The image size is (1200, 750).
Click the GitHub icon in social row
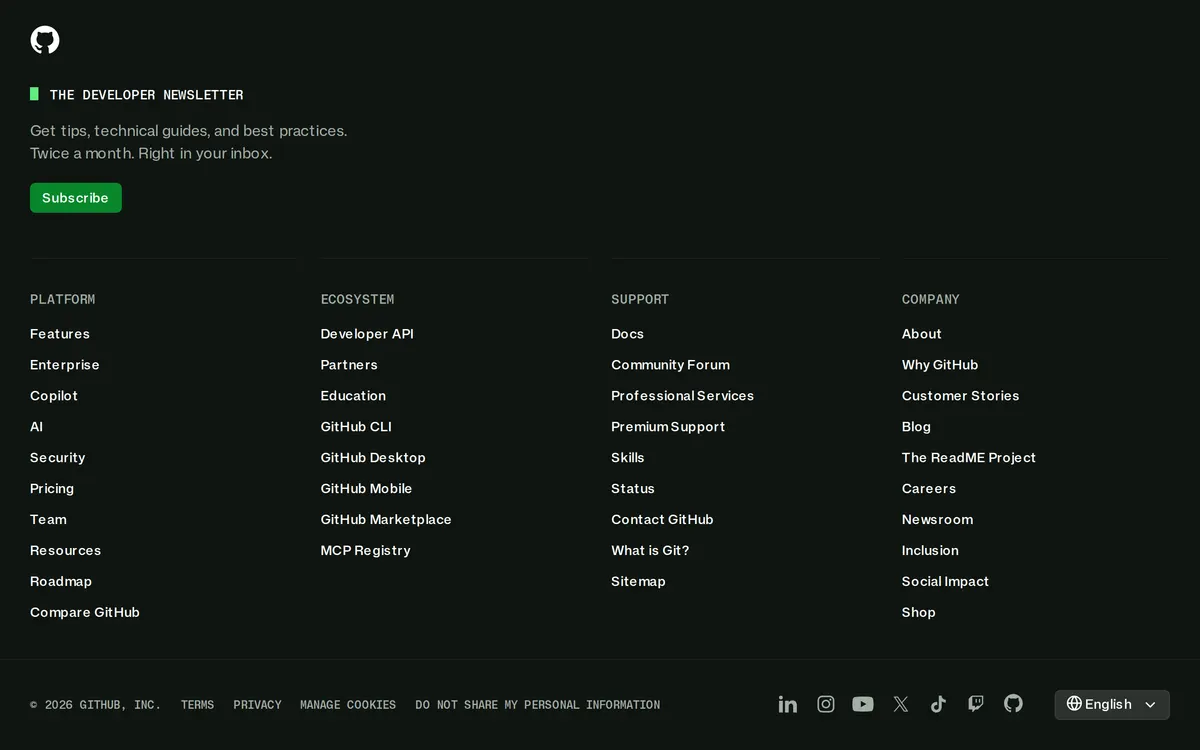(1013, 704)
